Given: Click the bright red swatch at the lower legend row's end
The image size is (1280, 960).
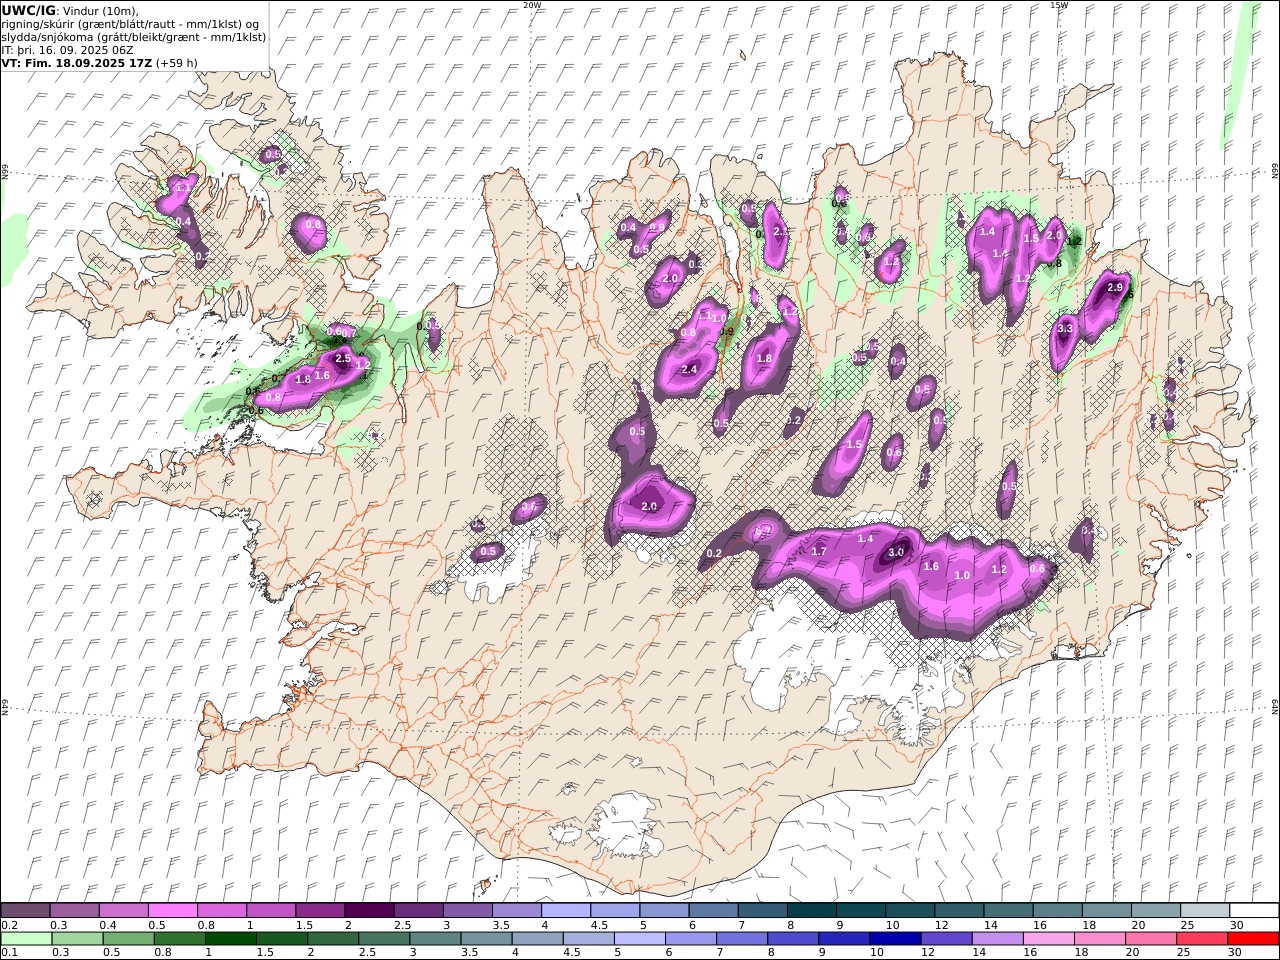Looking at the screenshot, I should click(1253, 939).
